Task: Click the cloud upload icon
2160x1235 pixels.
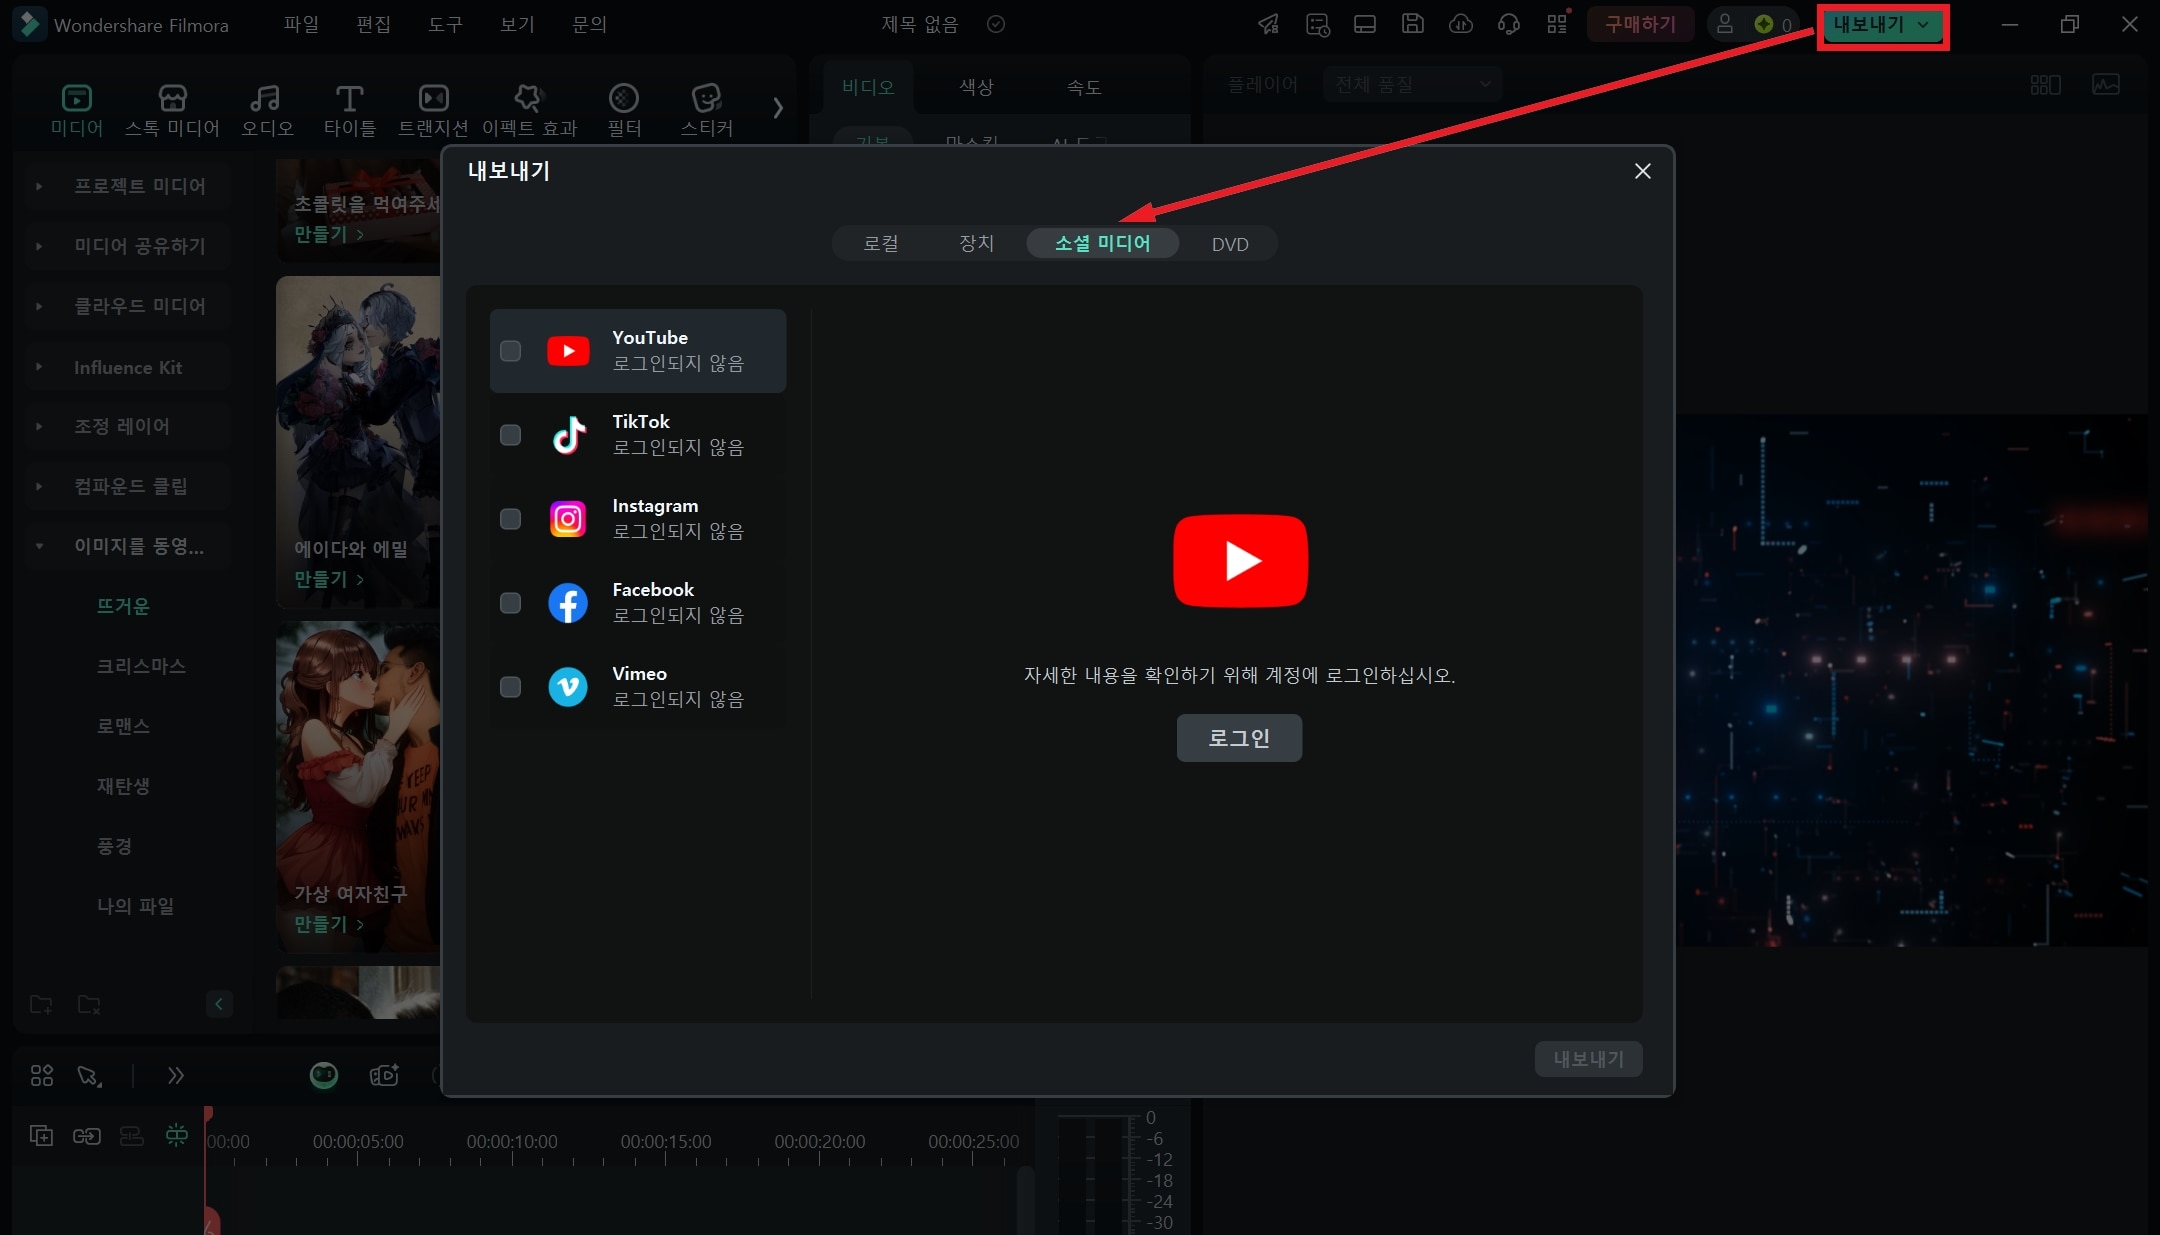Action: (x=1461, y=24)
